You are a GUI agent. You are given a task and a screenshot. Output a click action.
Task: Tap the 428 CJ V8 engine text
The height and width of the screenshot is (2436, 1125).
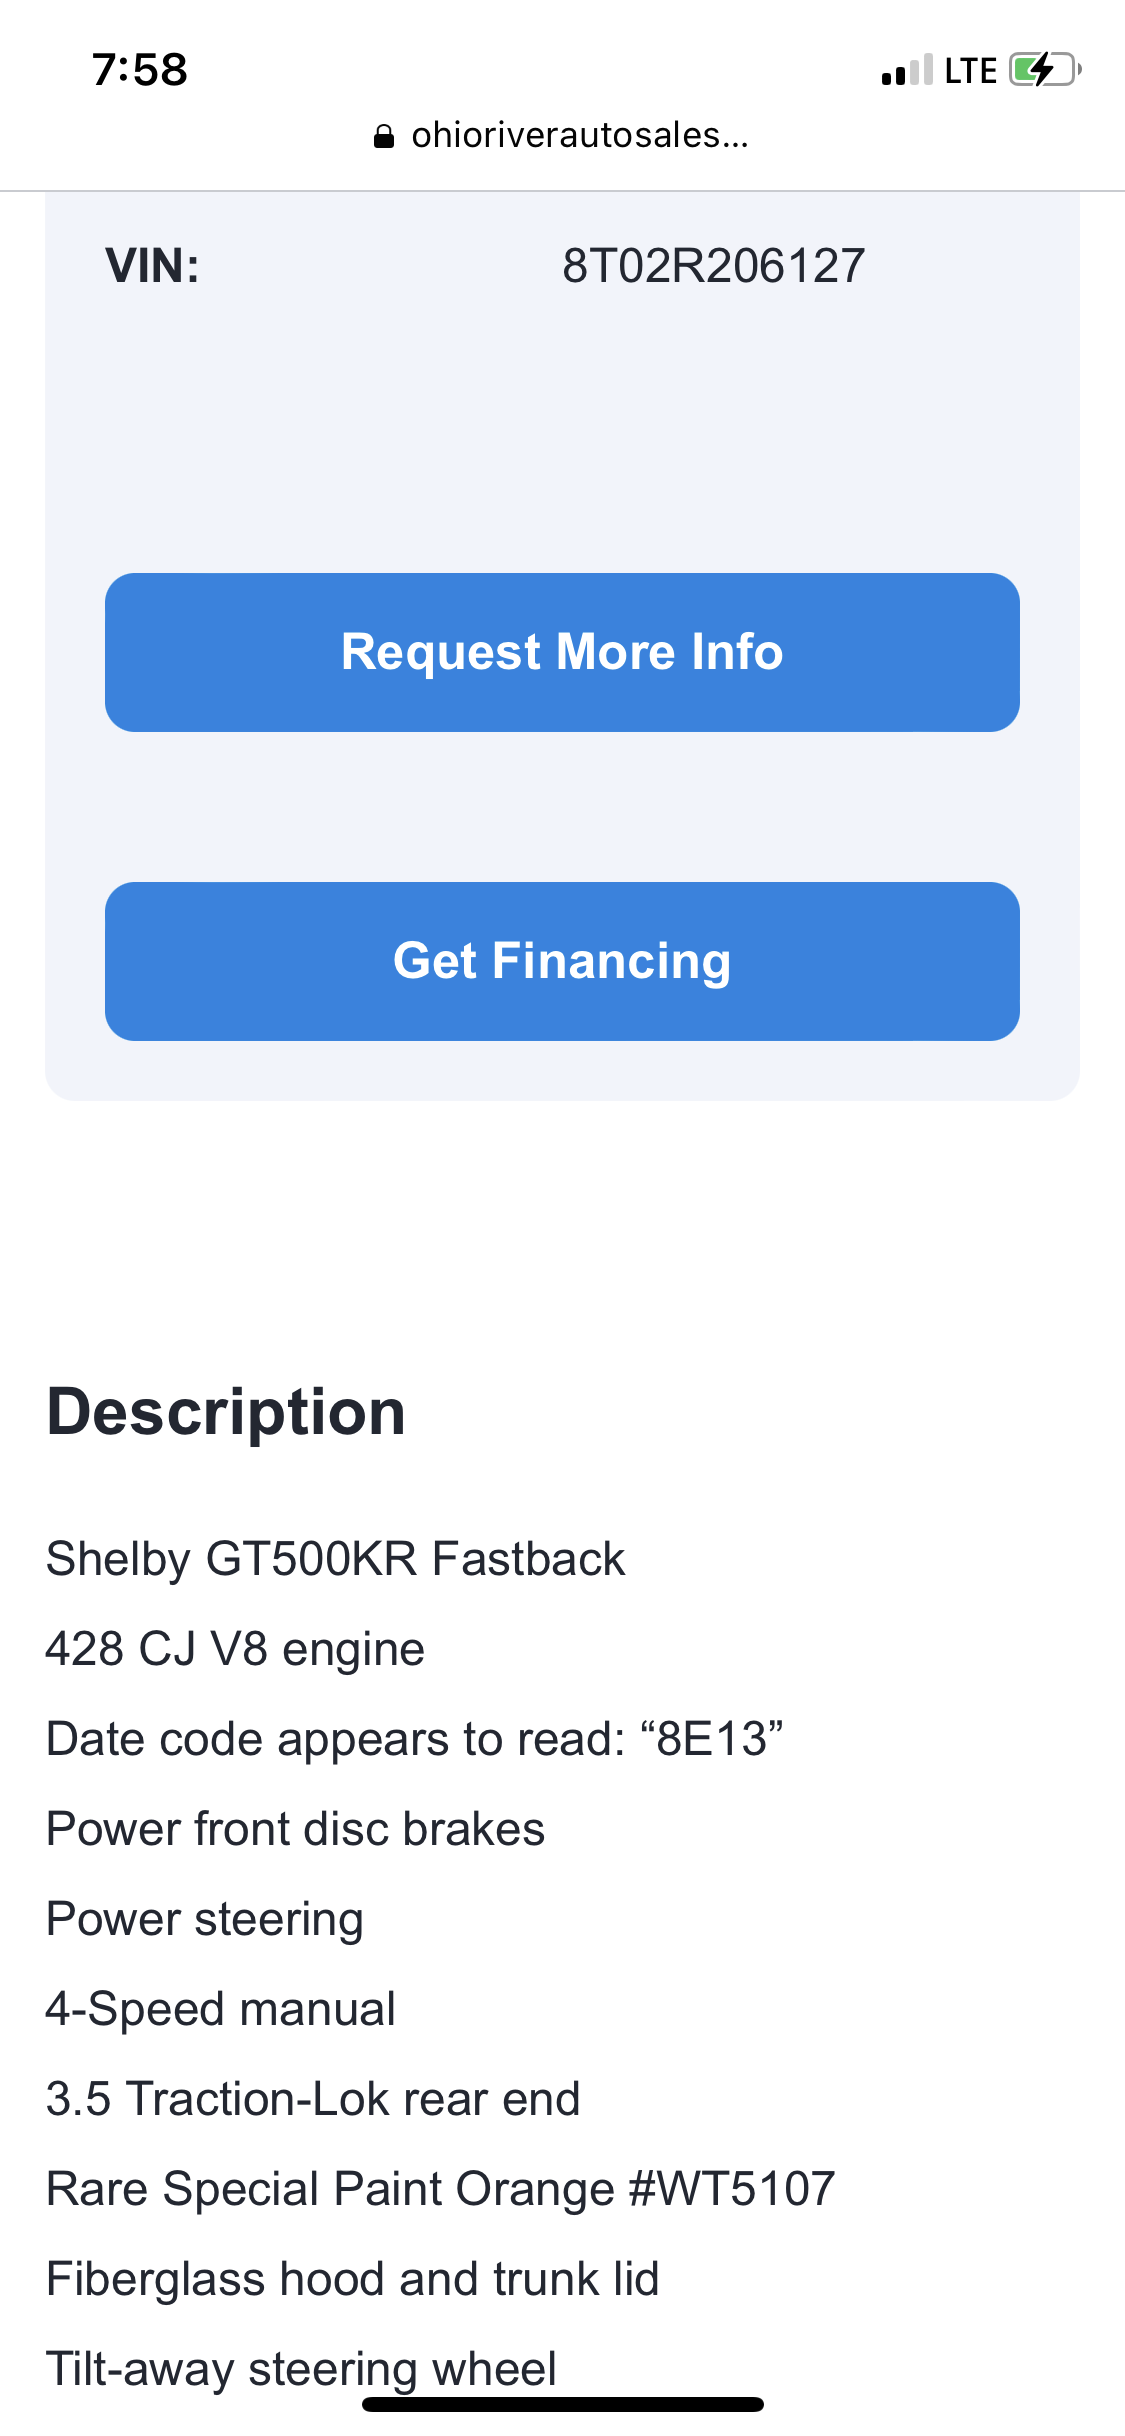click(x=236, y=1649)
